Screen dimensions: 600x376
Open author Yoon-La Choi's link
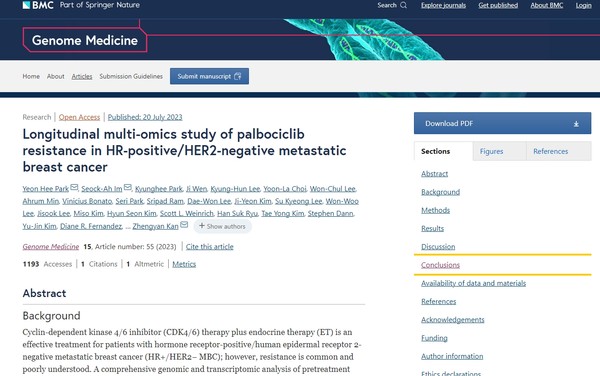[x=285, y=189]
